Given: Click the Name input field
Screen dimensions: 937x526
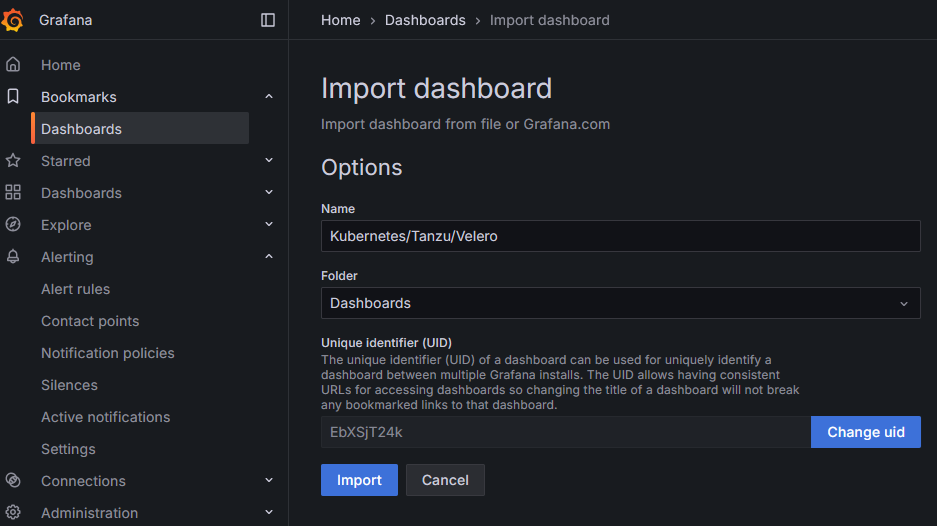Looking at the screenshot, I should (620, 236).
